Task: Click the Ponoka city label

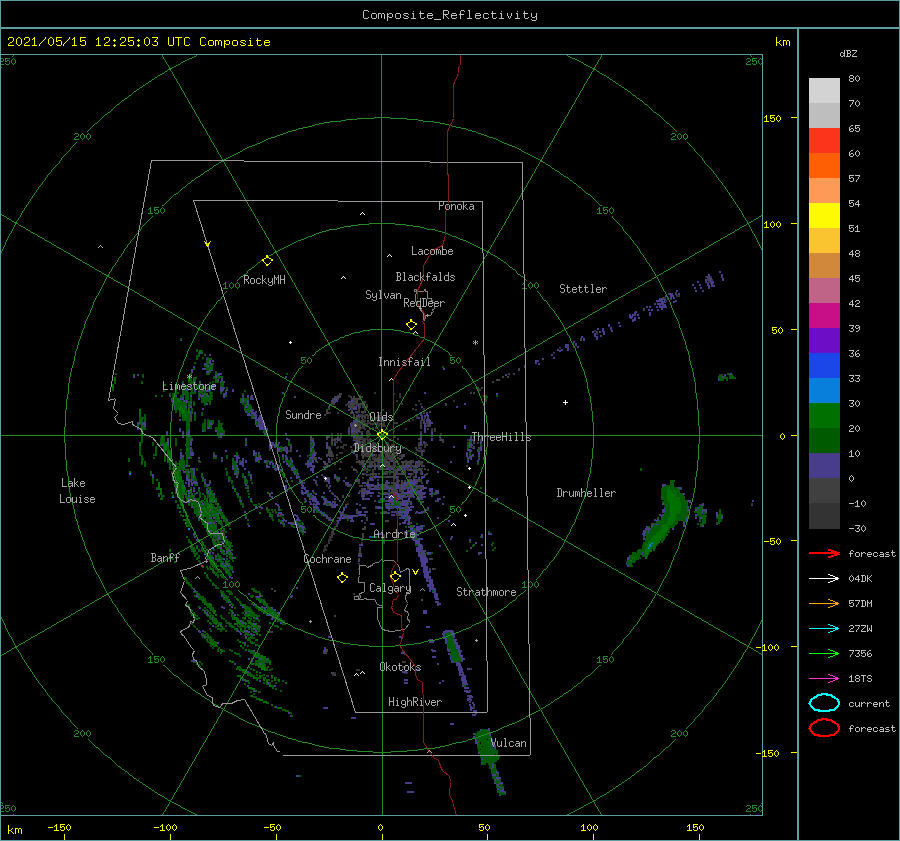Action: pos(456,206)
